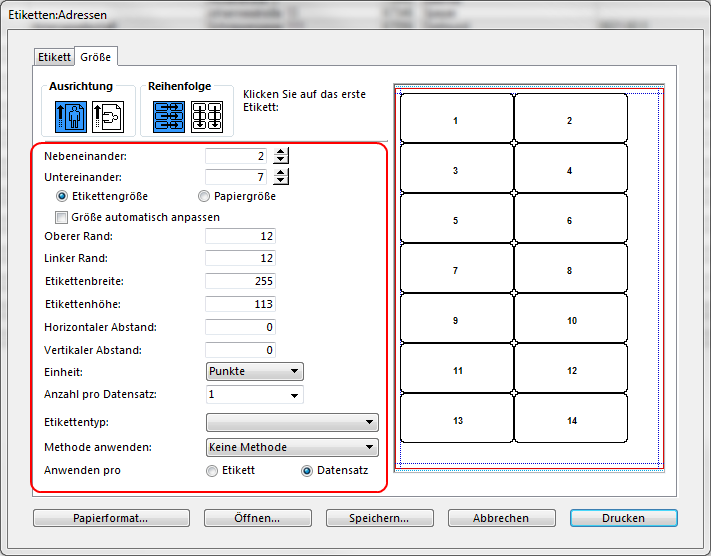Select the Etikettengröße radio button
This screenshot has width=711, height=556.
click(63, 196)
